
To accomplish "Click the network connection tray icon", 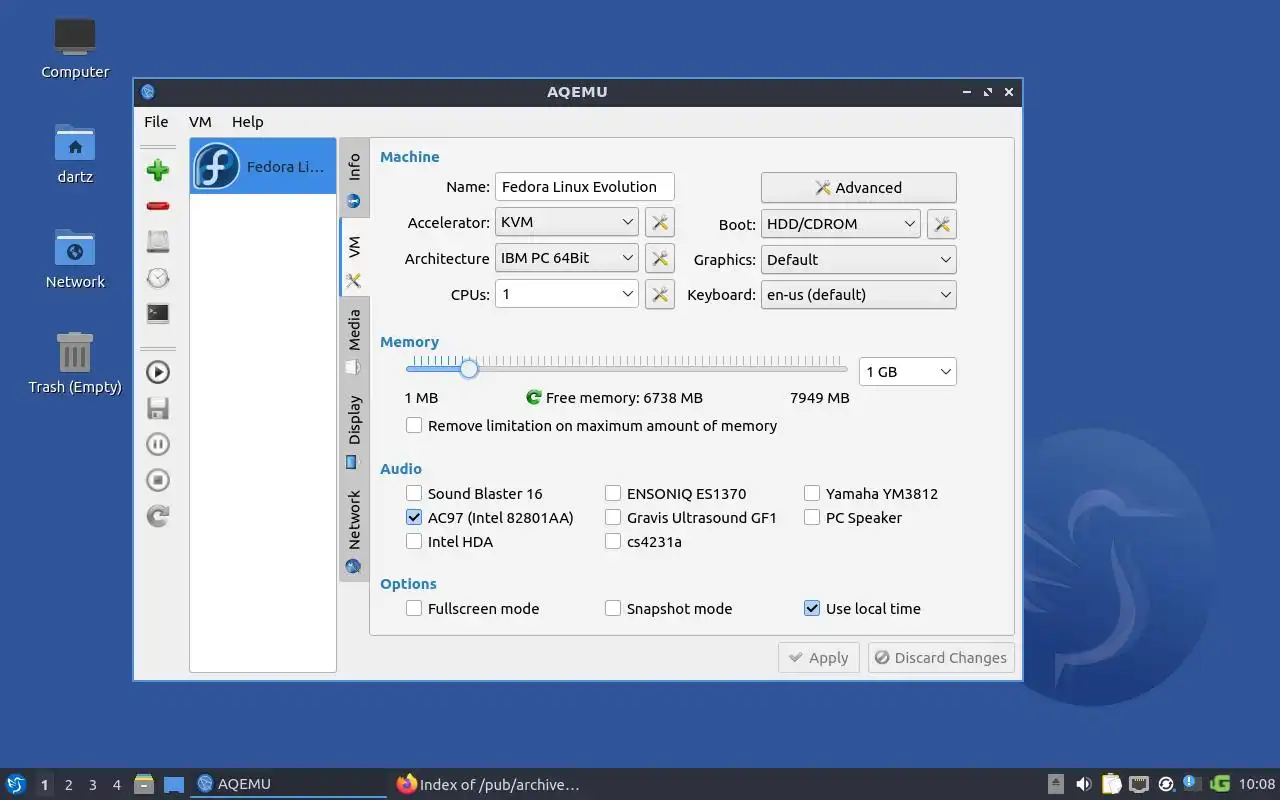I will click(x=1139, y=784).
